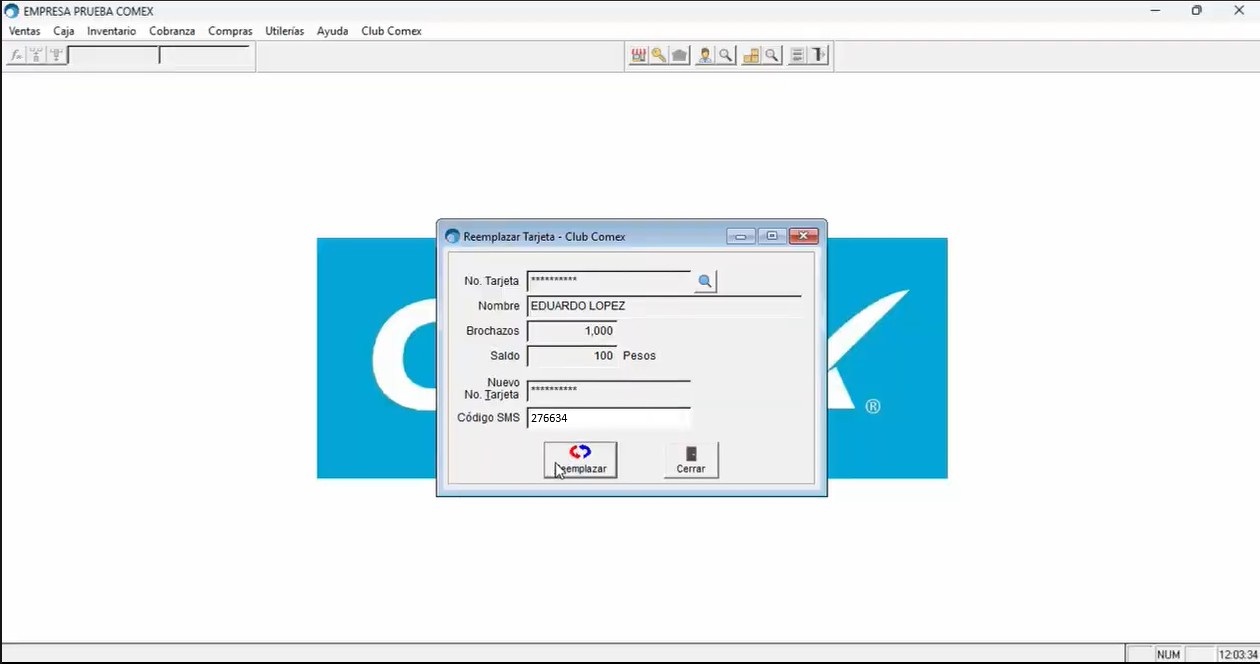Open the Ayuda menu
Viewport: 1260px width, 664px height.
pos(332,31)
